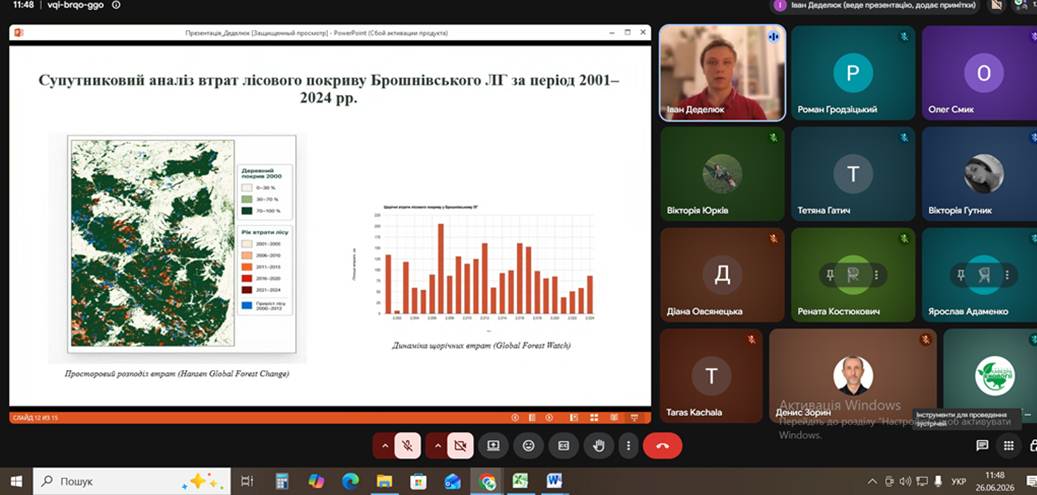Click the meeting code vqi-brqo-ggo
This screenshot has height=495, width=1037.
(x=76, y=5)
